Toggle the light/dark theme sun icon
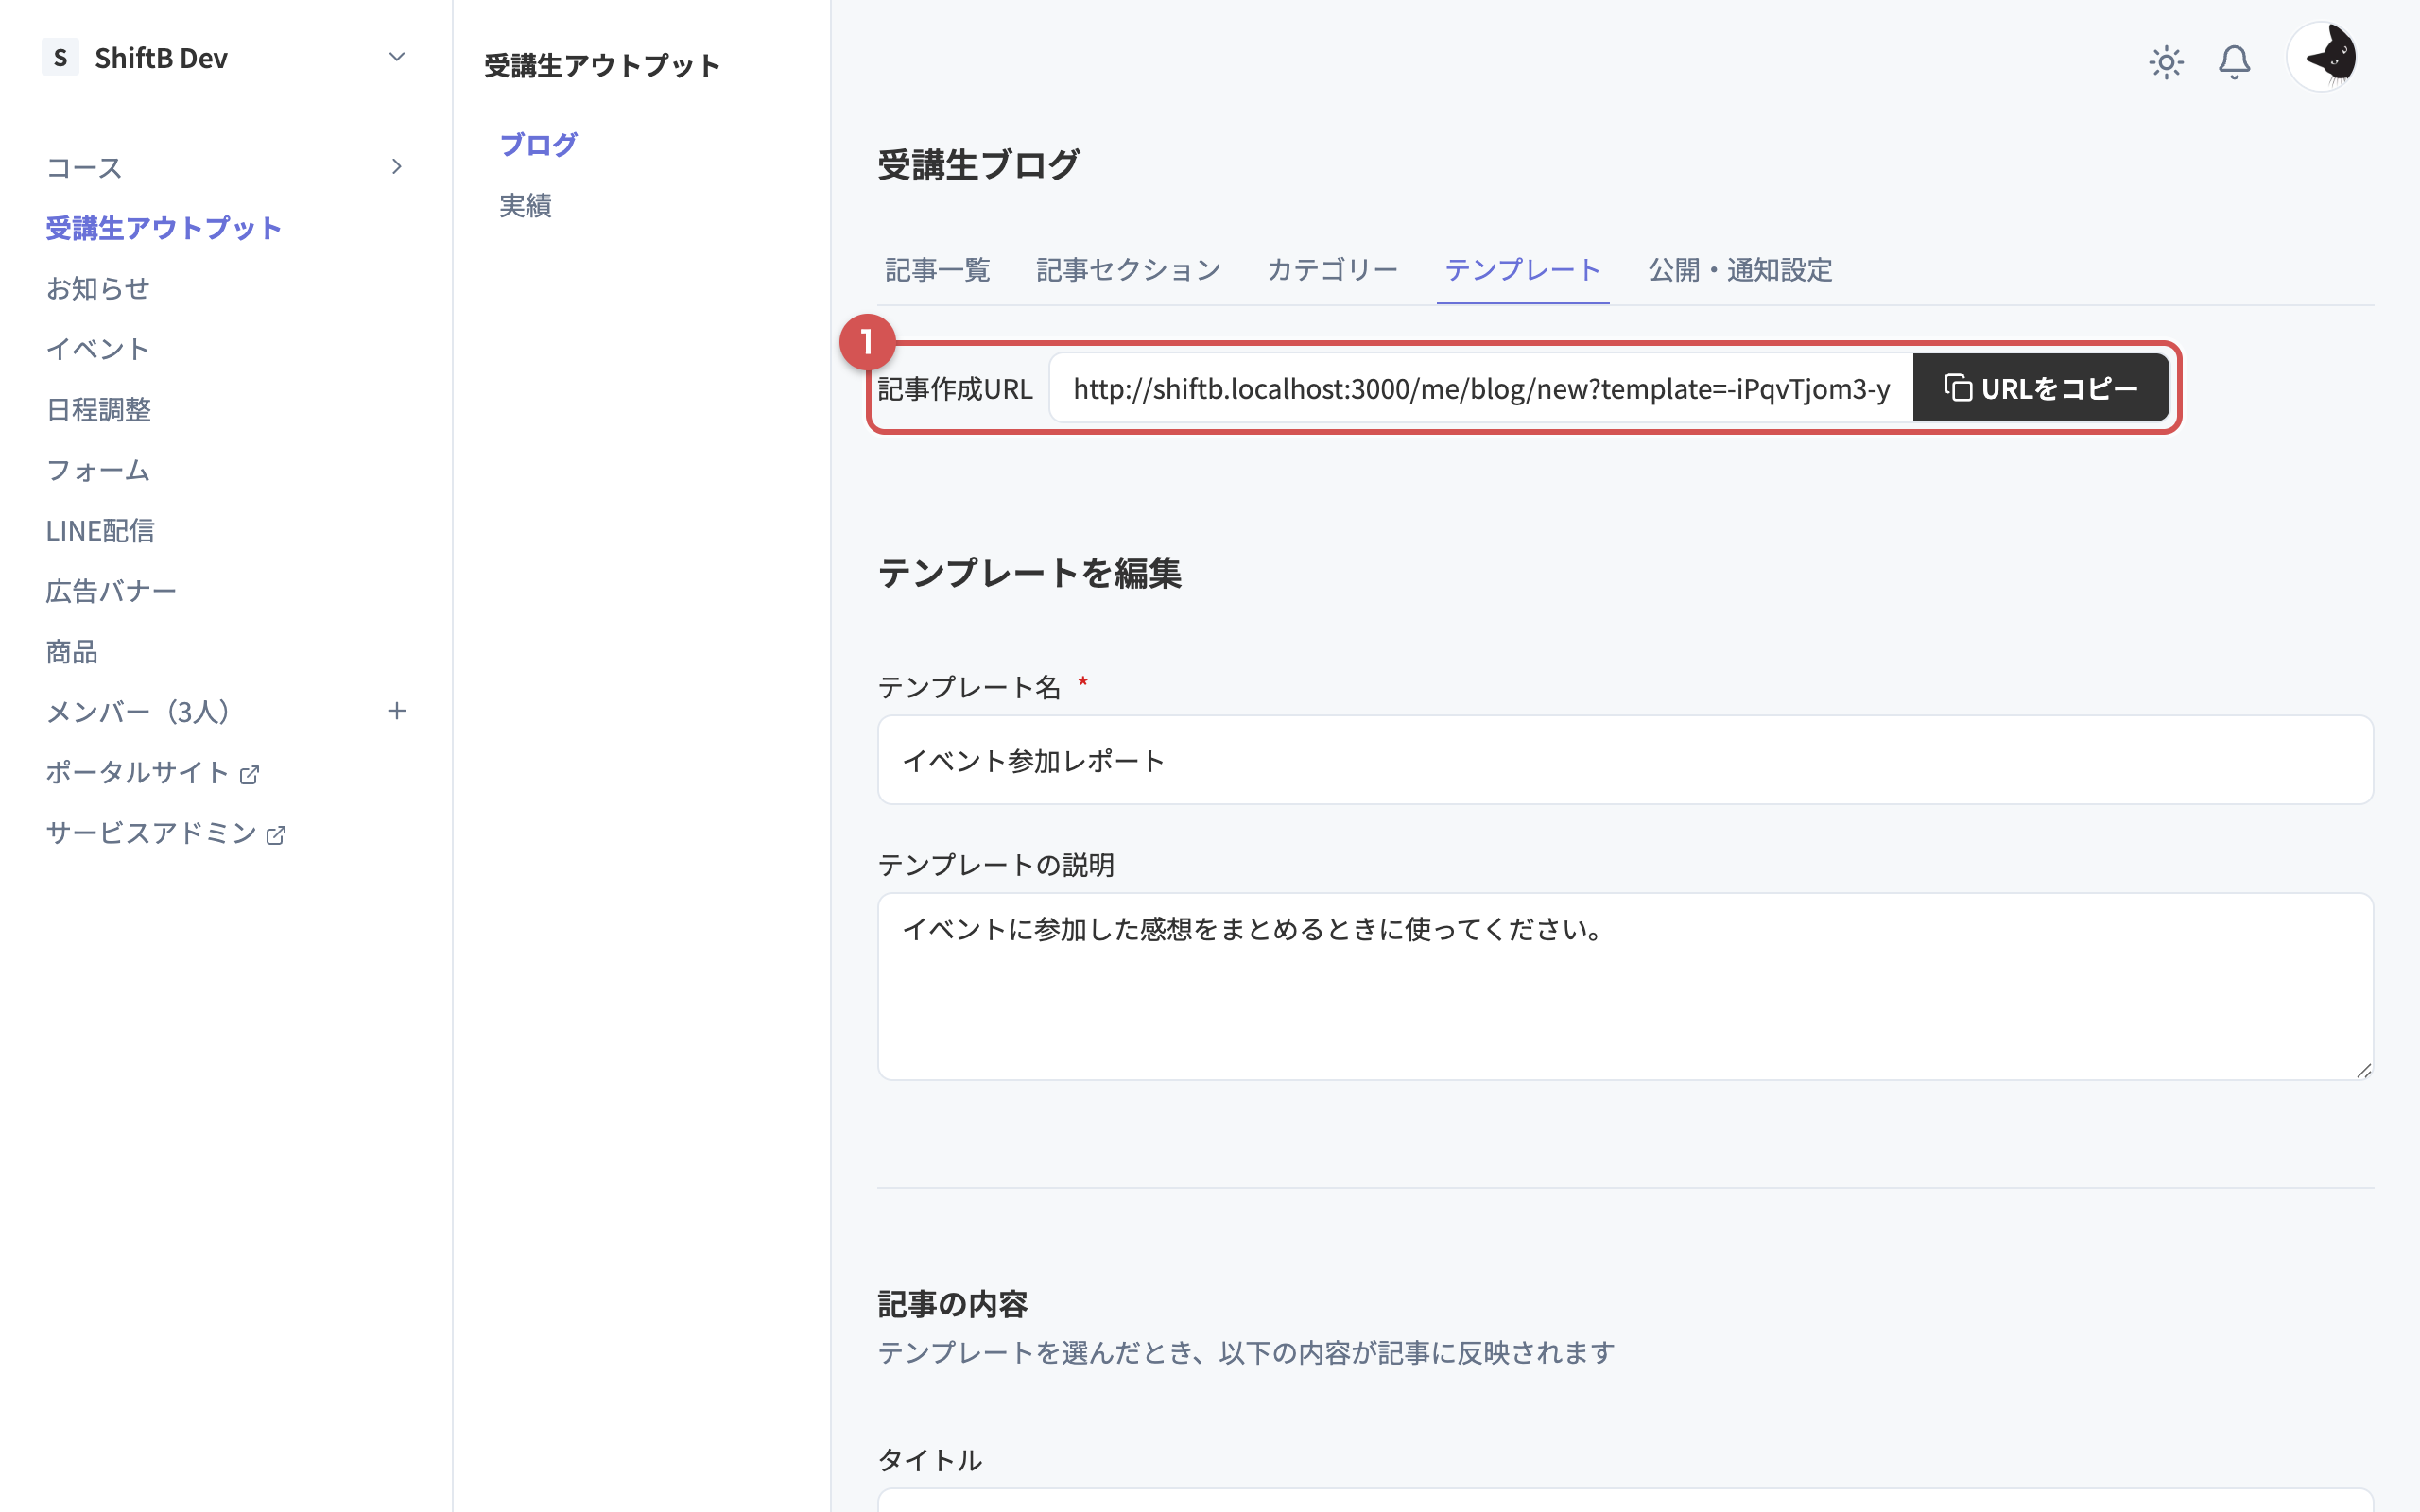 point(2166,62)
